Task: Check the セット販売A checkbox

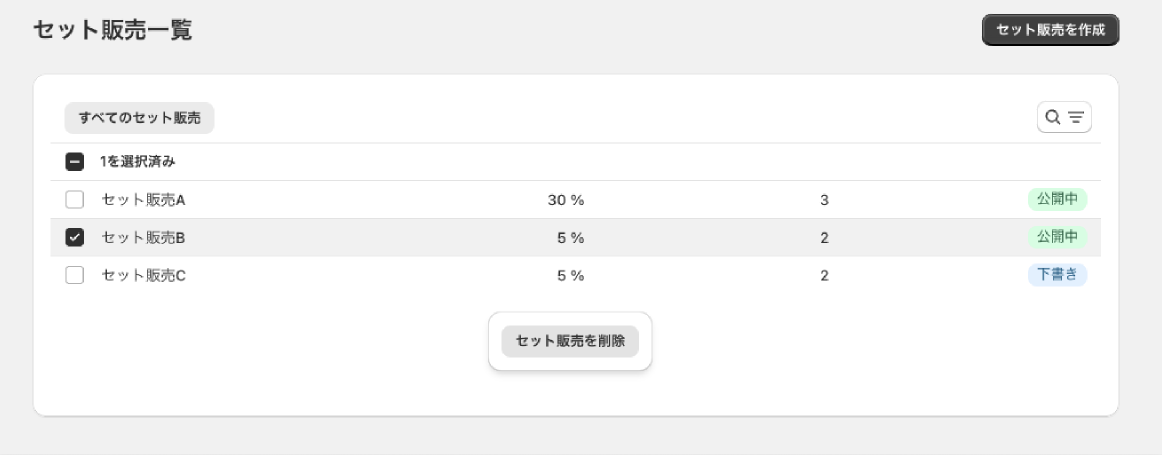Action: 75,199
